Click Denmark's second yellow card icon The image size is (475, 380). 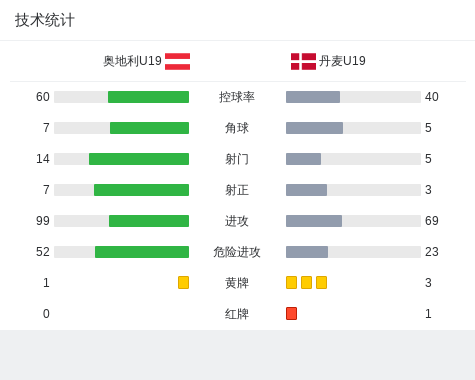click(306, 282)
